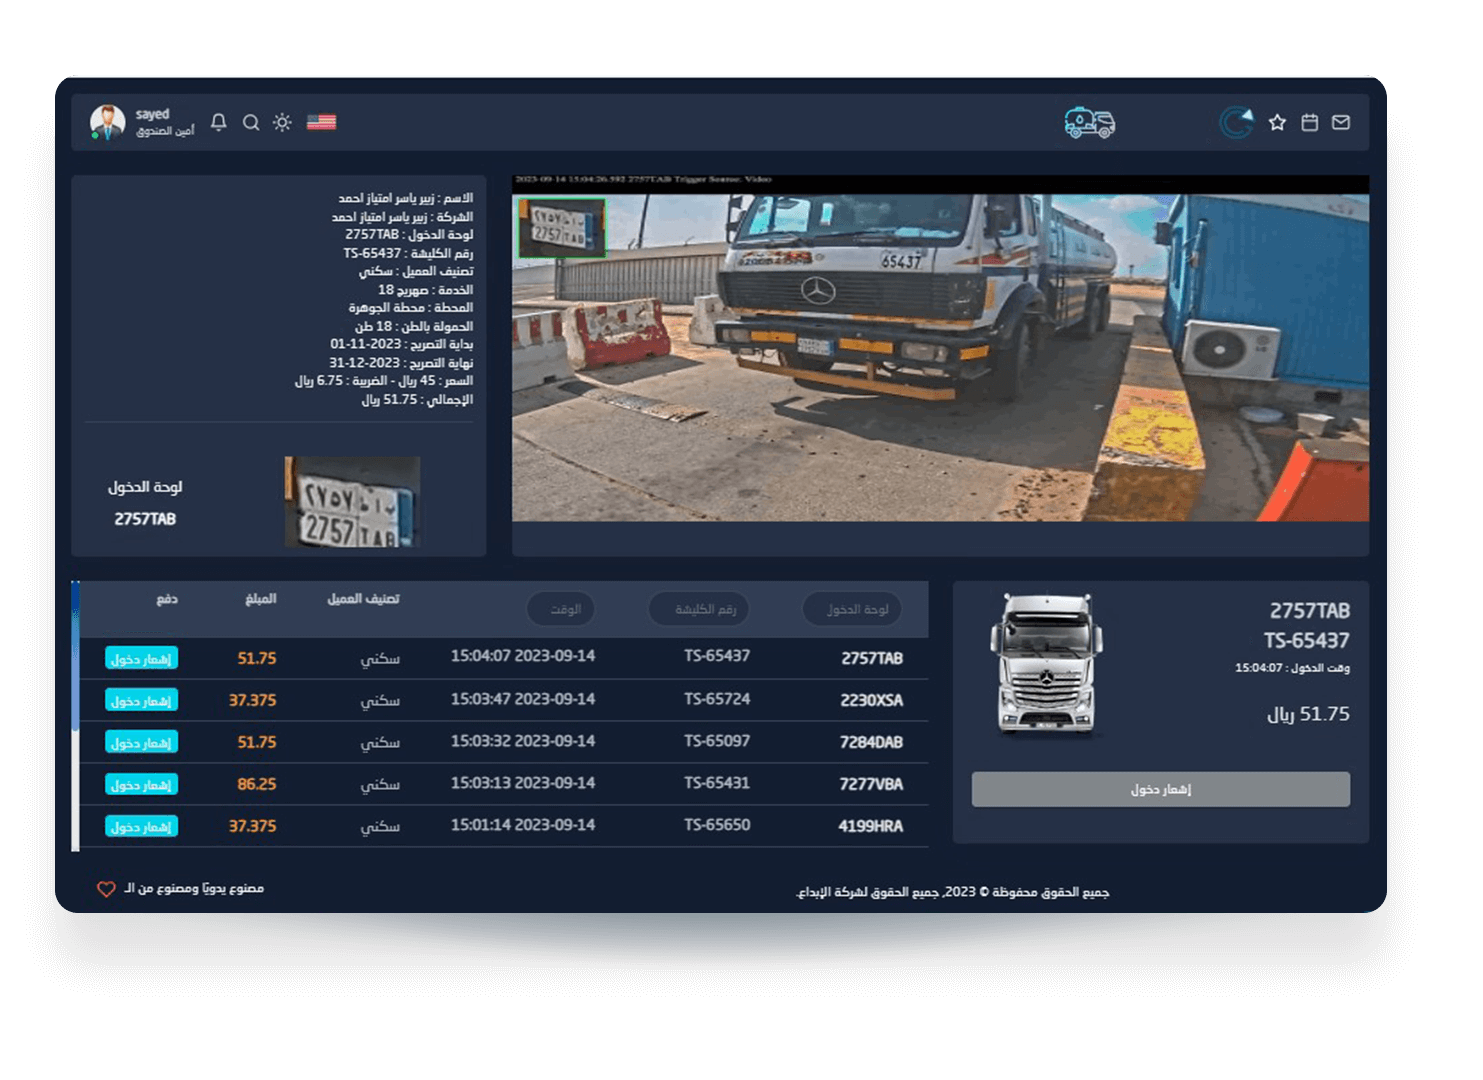Click the cropped license plate thumbnail
Screen dimensions: 1483x1080
[352, 502]
